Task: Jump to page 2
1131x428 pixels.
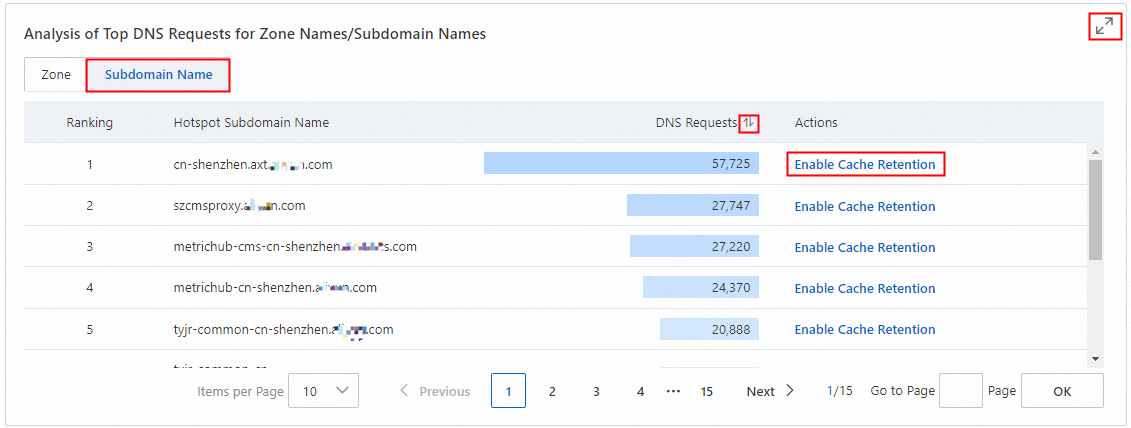Action: 552,391
